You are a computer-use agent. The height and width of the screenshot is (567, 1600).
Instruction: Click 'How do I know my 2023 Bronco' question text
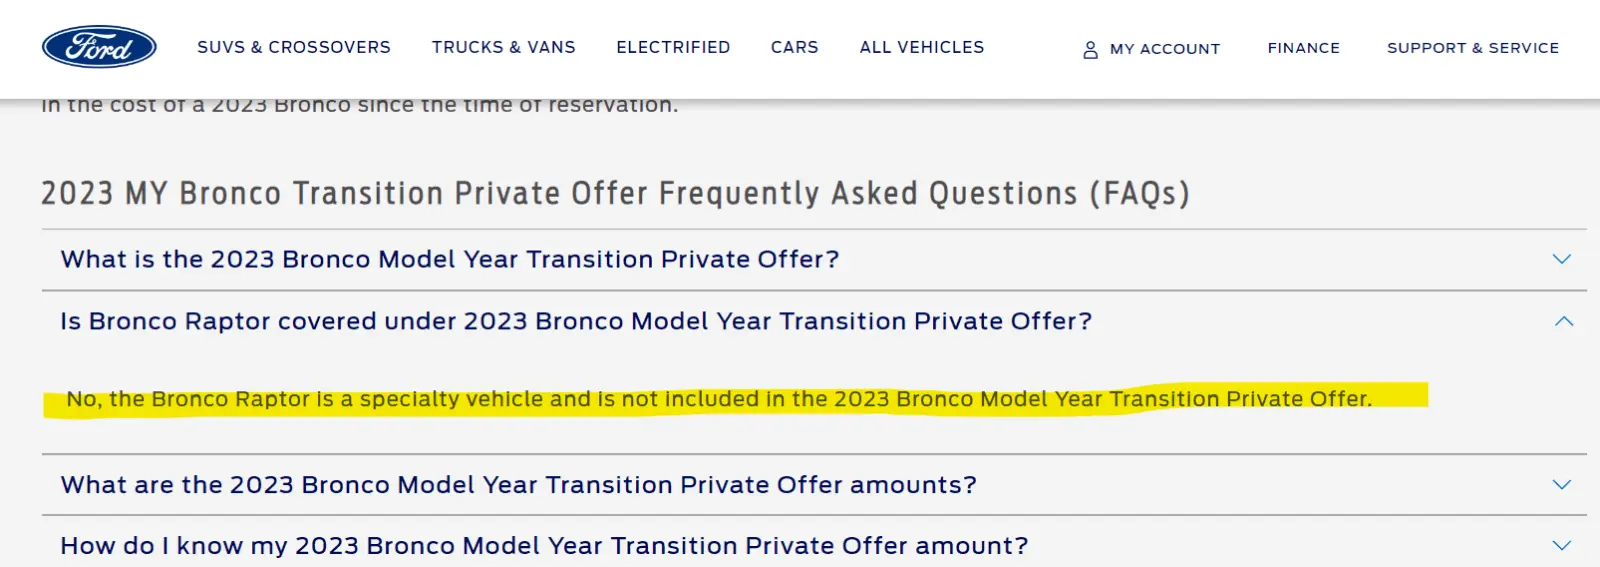544,546
